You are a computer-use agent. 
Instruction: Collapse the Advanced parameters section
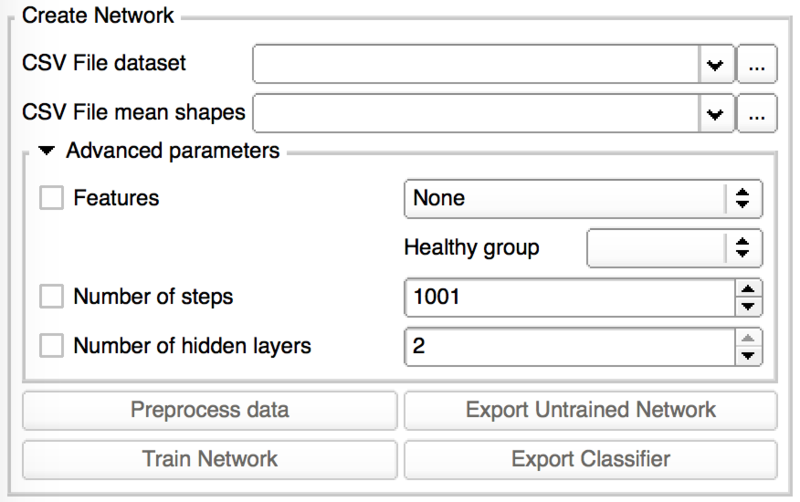click(x=48, y=153)
